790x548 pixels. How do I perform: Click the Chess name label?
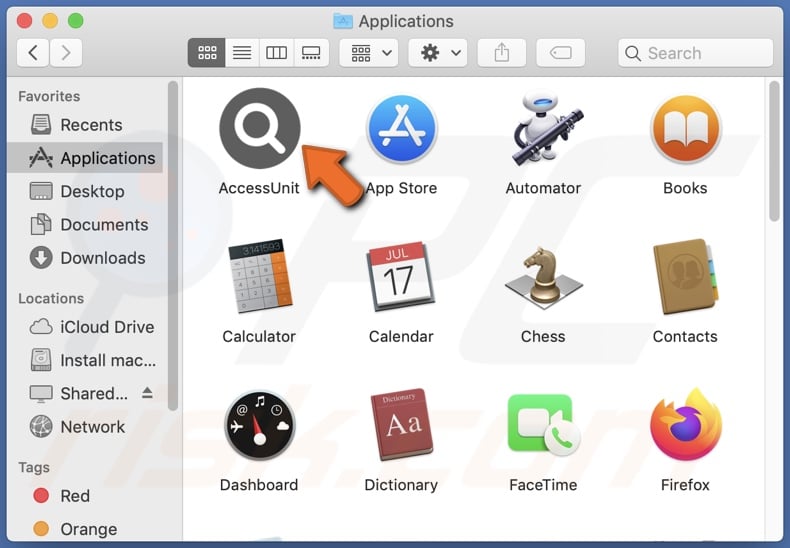coord(544,336)
